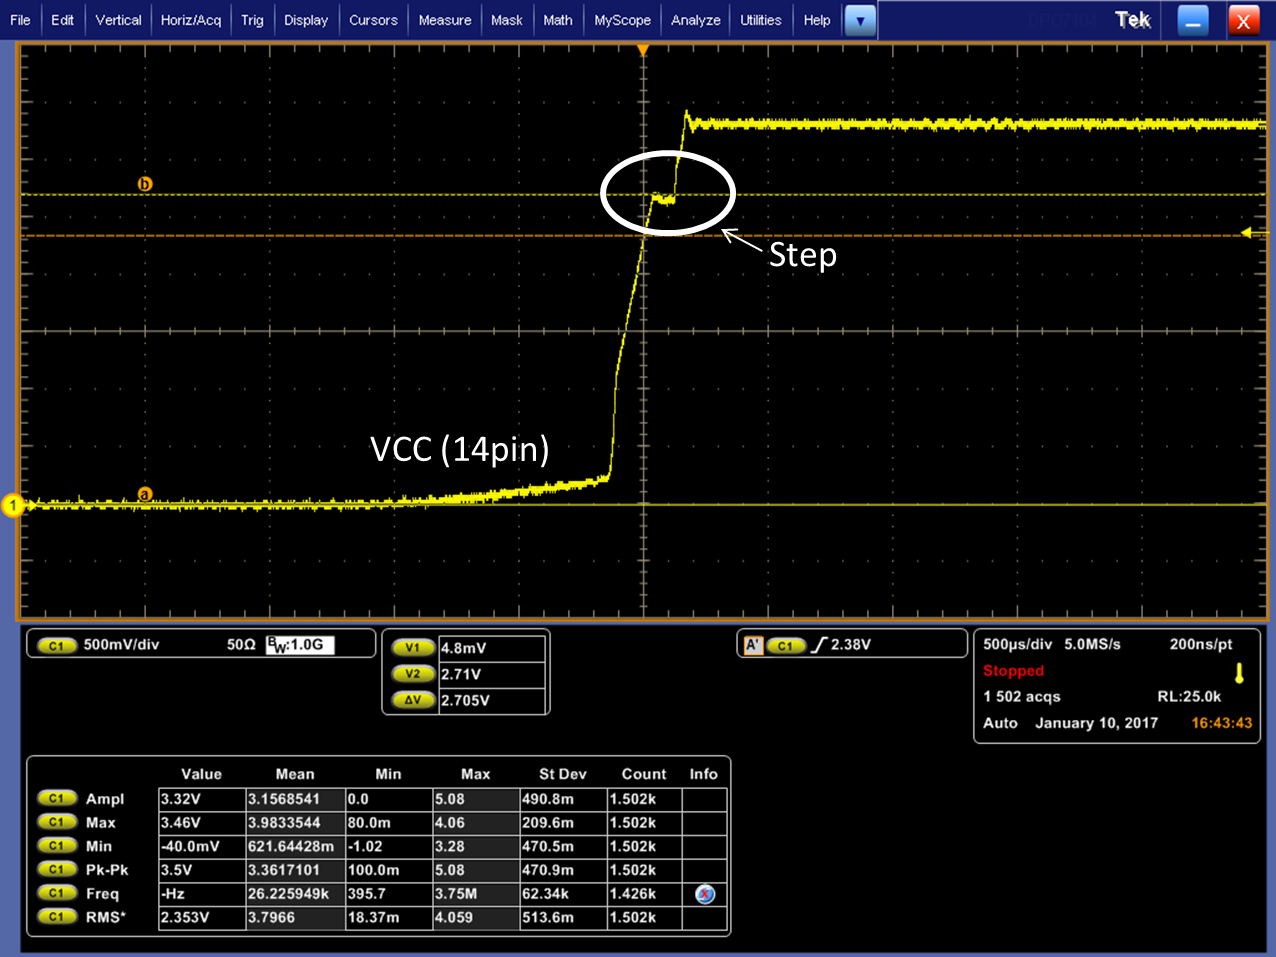Click the St Dev column header

click(563, 774)
